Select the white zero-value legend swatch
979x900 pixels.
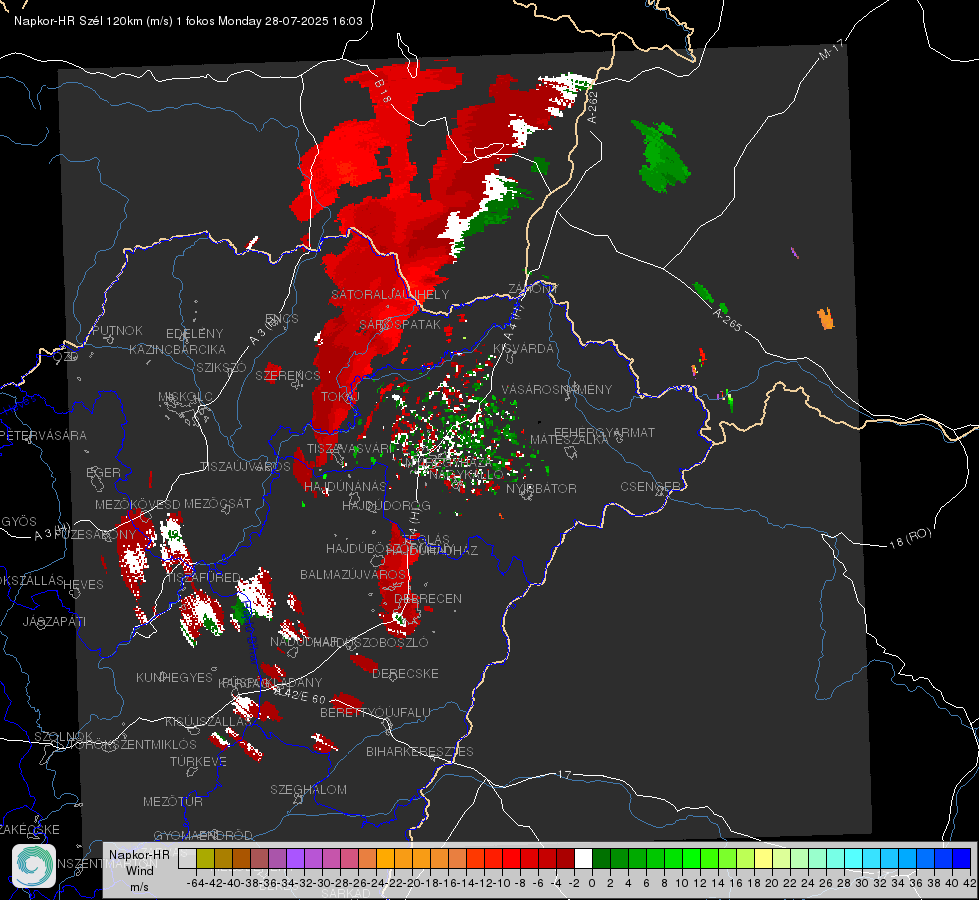583,858
